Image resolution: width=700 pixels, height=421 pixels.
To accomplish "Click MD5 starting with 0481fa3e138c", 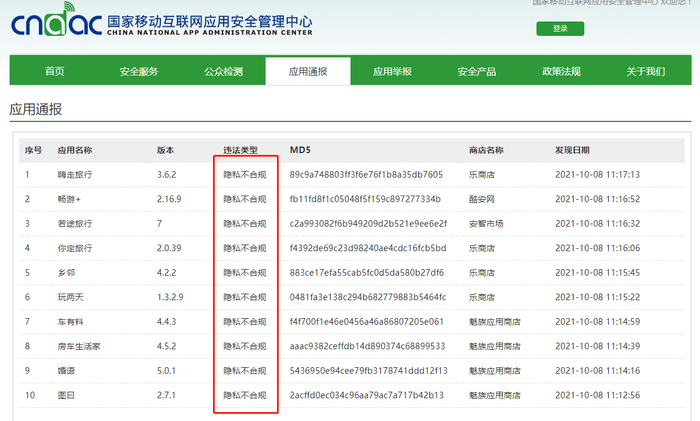I will (368, 297).
